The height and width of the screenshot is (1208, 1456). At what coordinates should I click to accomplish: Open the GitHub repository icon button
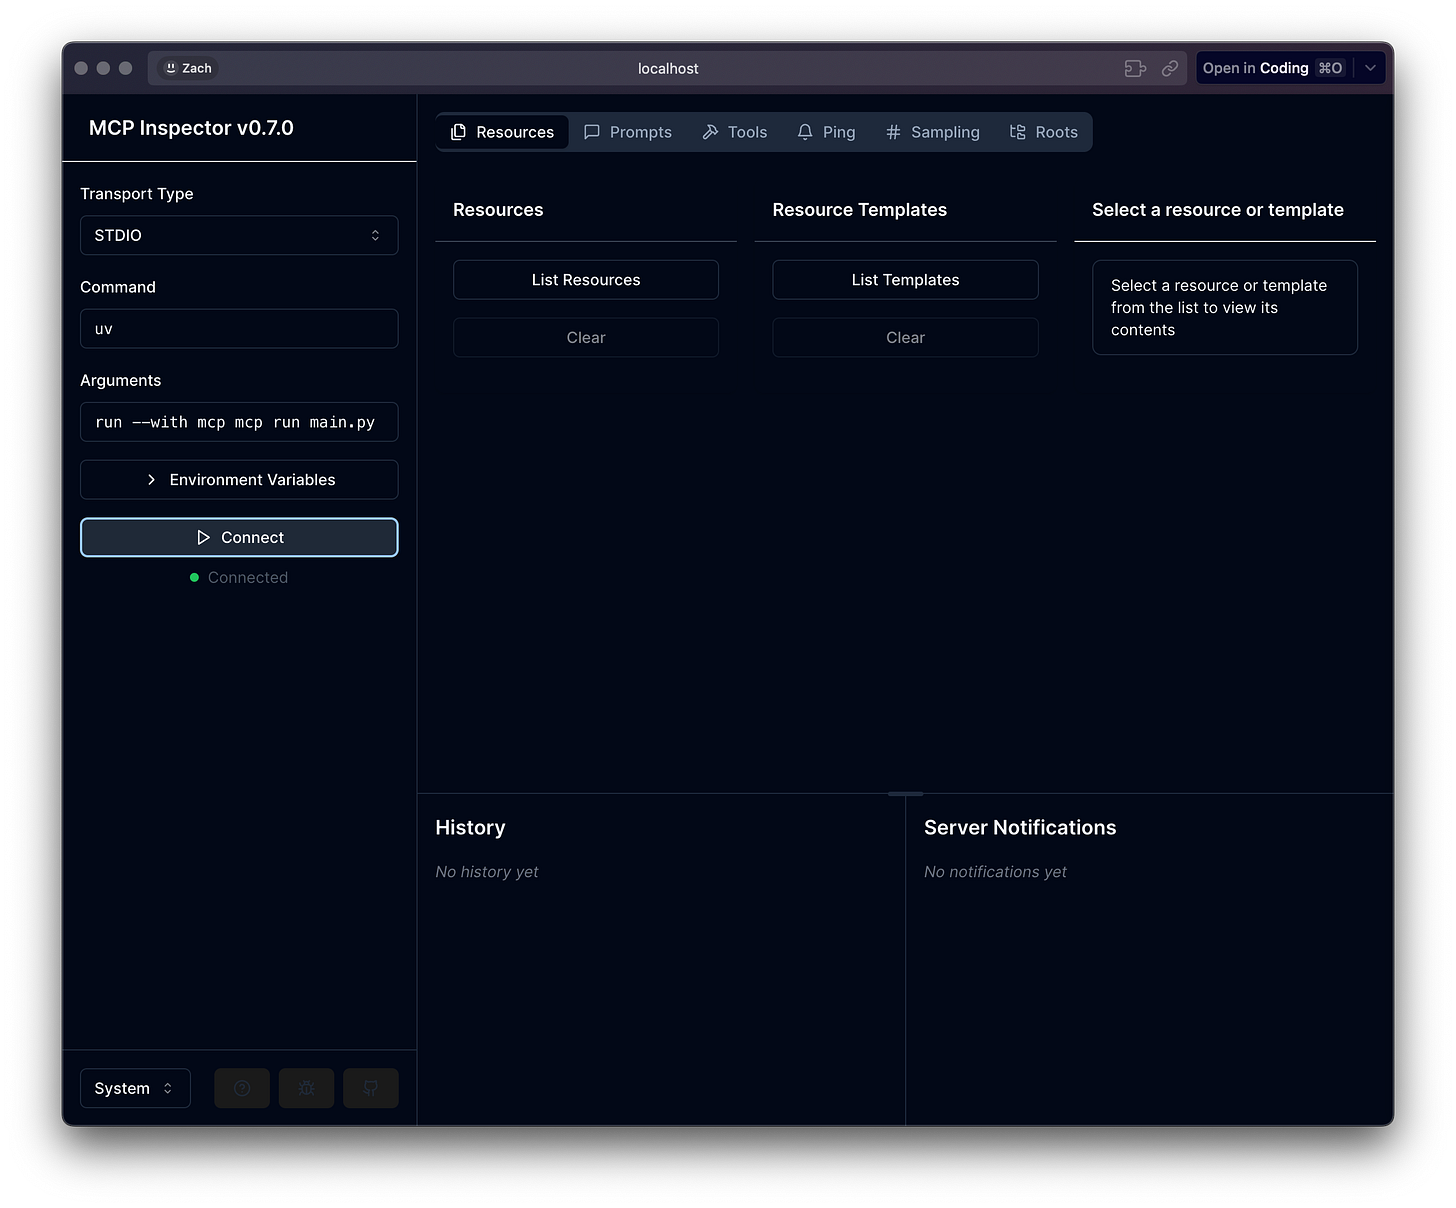coord(370,1088)
